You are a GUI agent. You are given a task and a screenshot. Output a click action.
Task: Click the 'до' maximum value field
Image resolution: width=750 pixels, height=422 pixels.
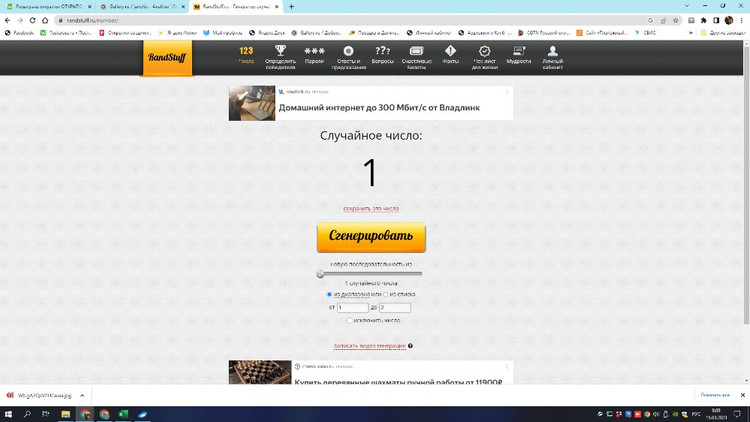[394, 308]
